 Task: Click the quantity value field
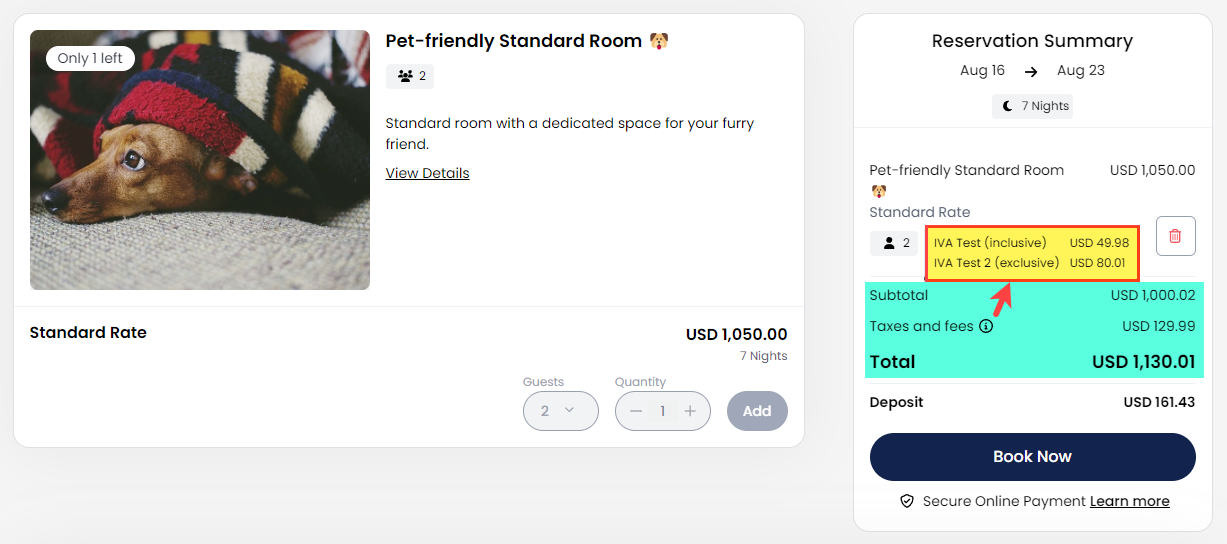pos(662,411)
